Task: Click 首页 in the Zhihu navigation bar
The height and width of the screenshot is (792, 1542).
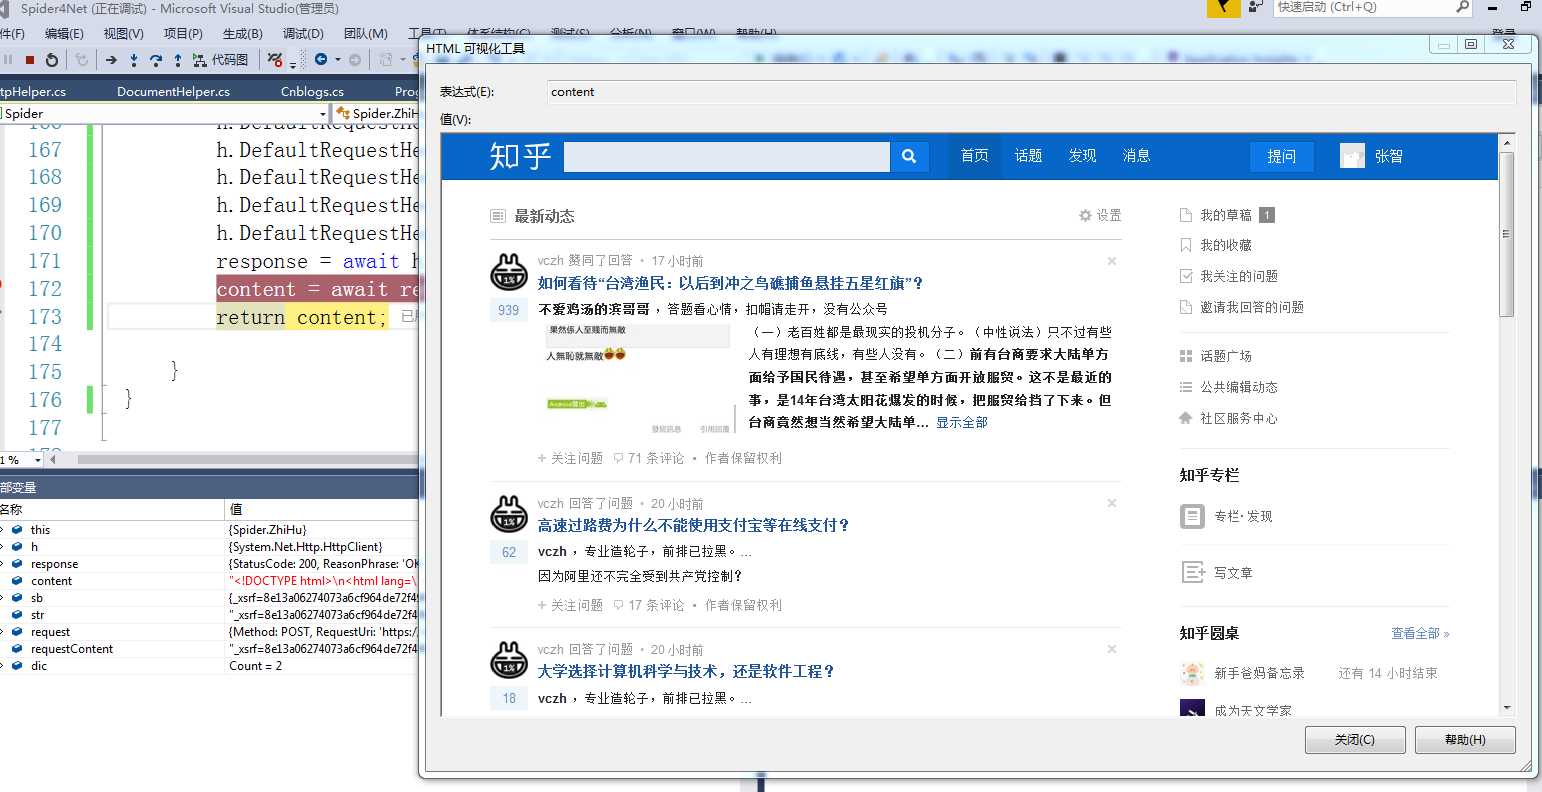Action: pyautogui.click(x=974, y=156)
